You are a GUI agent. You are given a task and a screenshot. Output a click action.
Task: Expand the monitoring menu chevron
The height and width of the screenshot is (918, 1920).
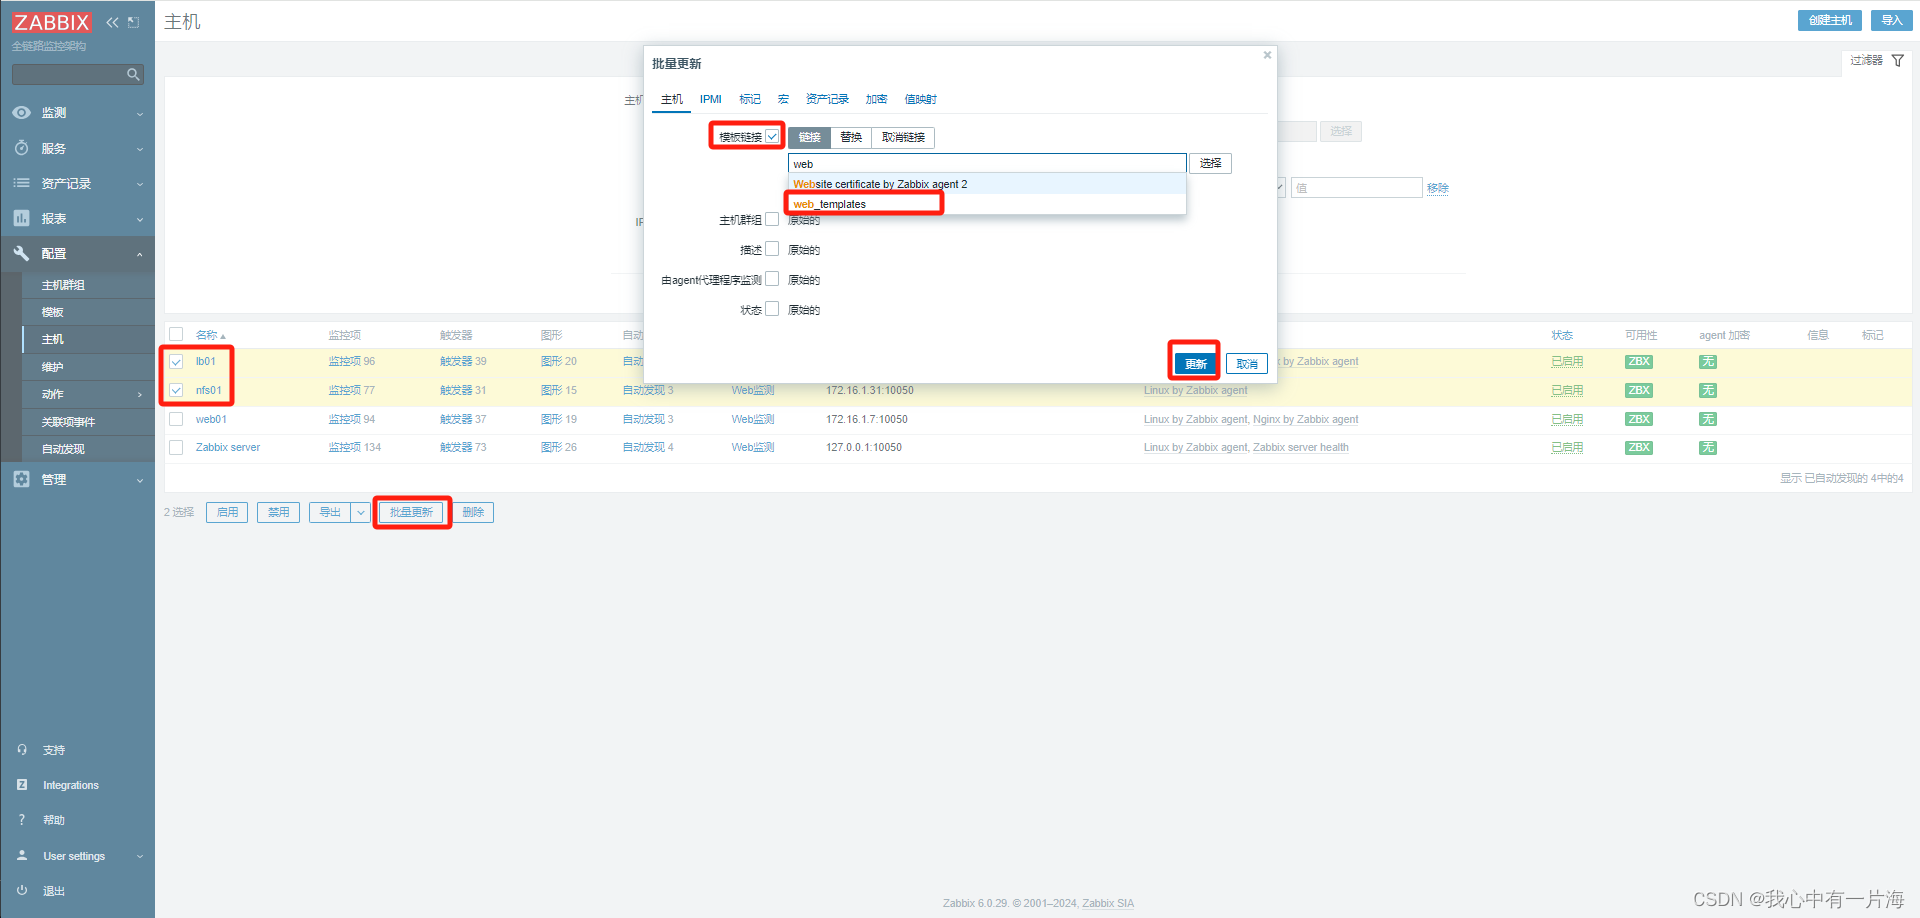[140, 114]
